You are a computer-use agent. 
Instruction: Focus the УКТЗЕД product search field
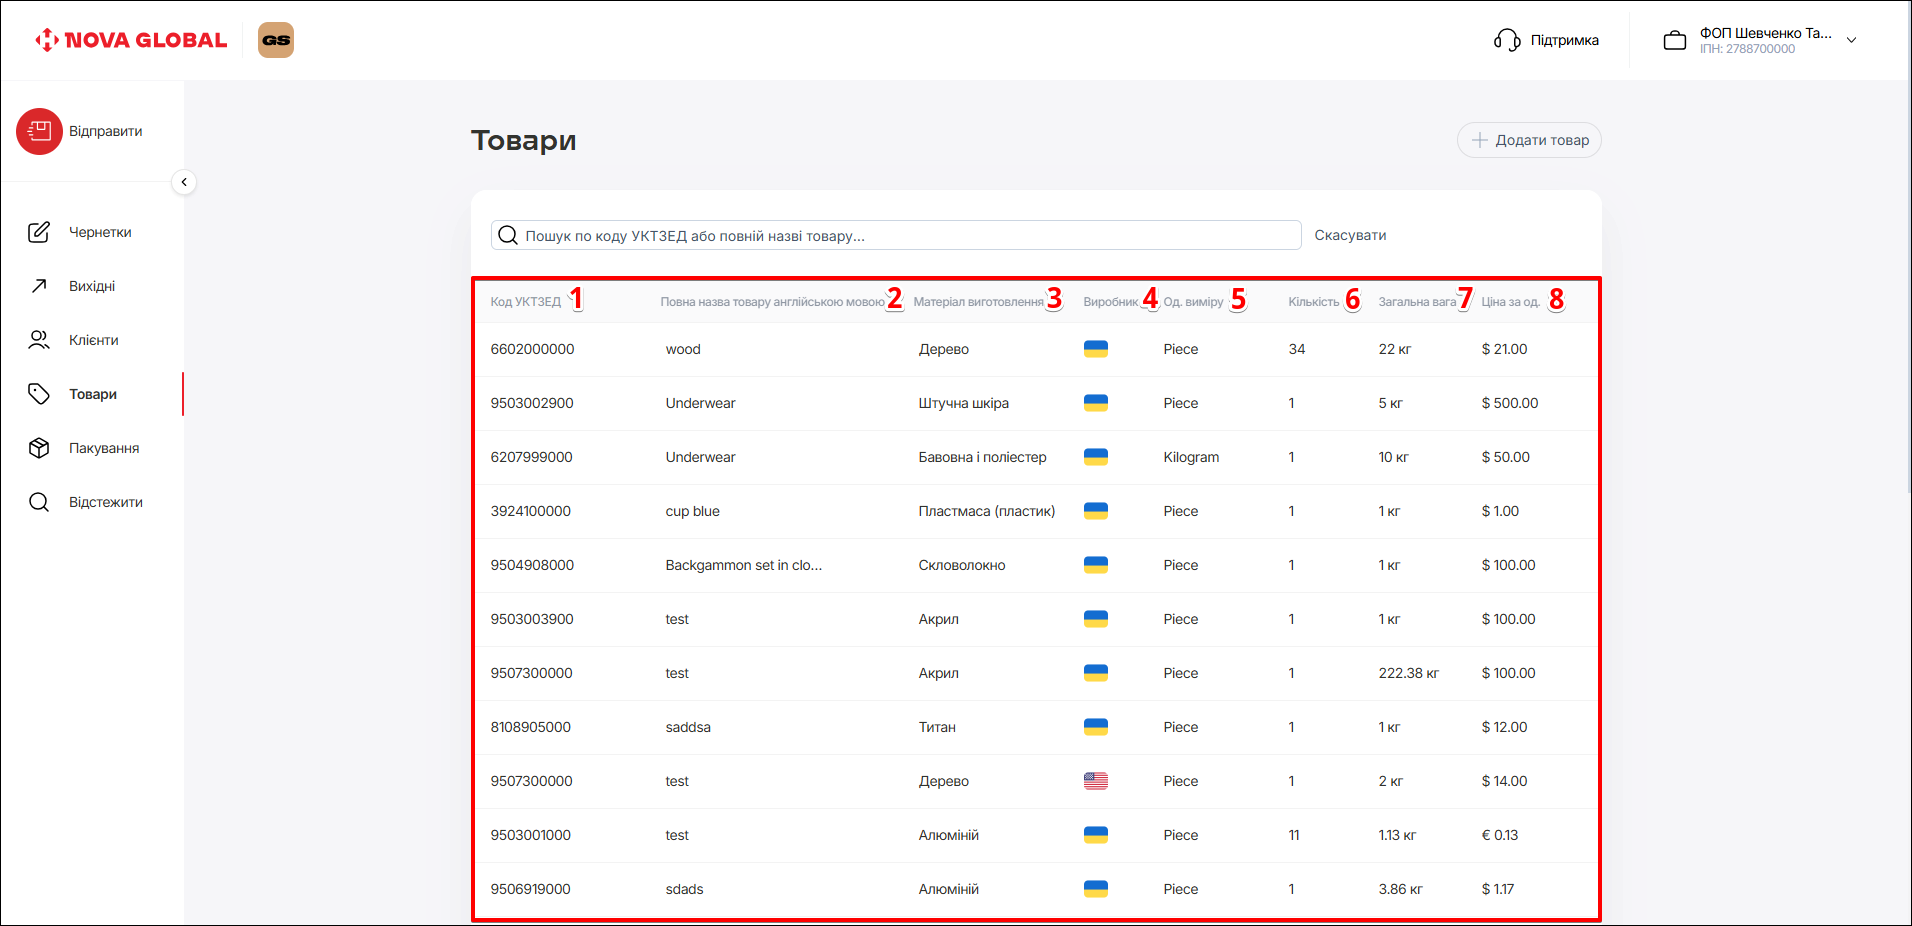(x=900, y=235)
